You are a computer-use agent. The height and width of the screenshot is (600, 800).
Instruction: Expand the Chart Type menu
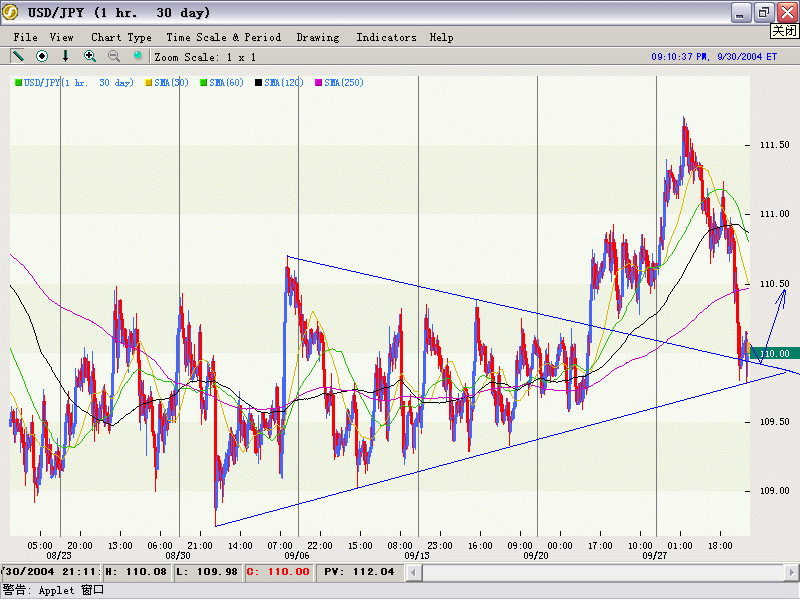pos(121,37)
